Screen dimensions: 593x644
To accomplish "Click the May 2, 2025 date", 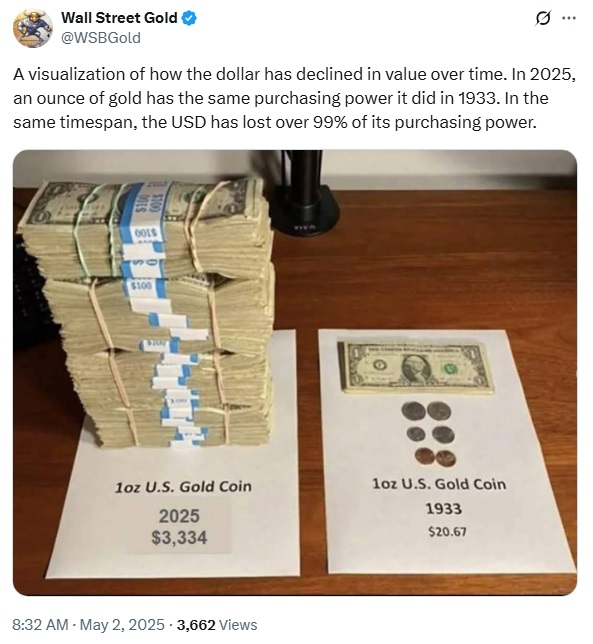I will [x=122, y=625].
